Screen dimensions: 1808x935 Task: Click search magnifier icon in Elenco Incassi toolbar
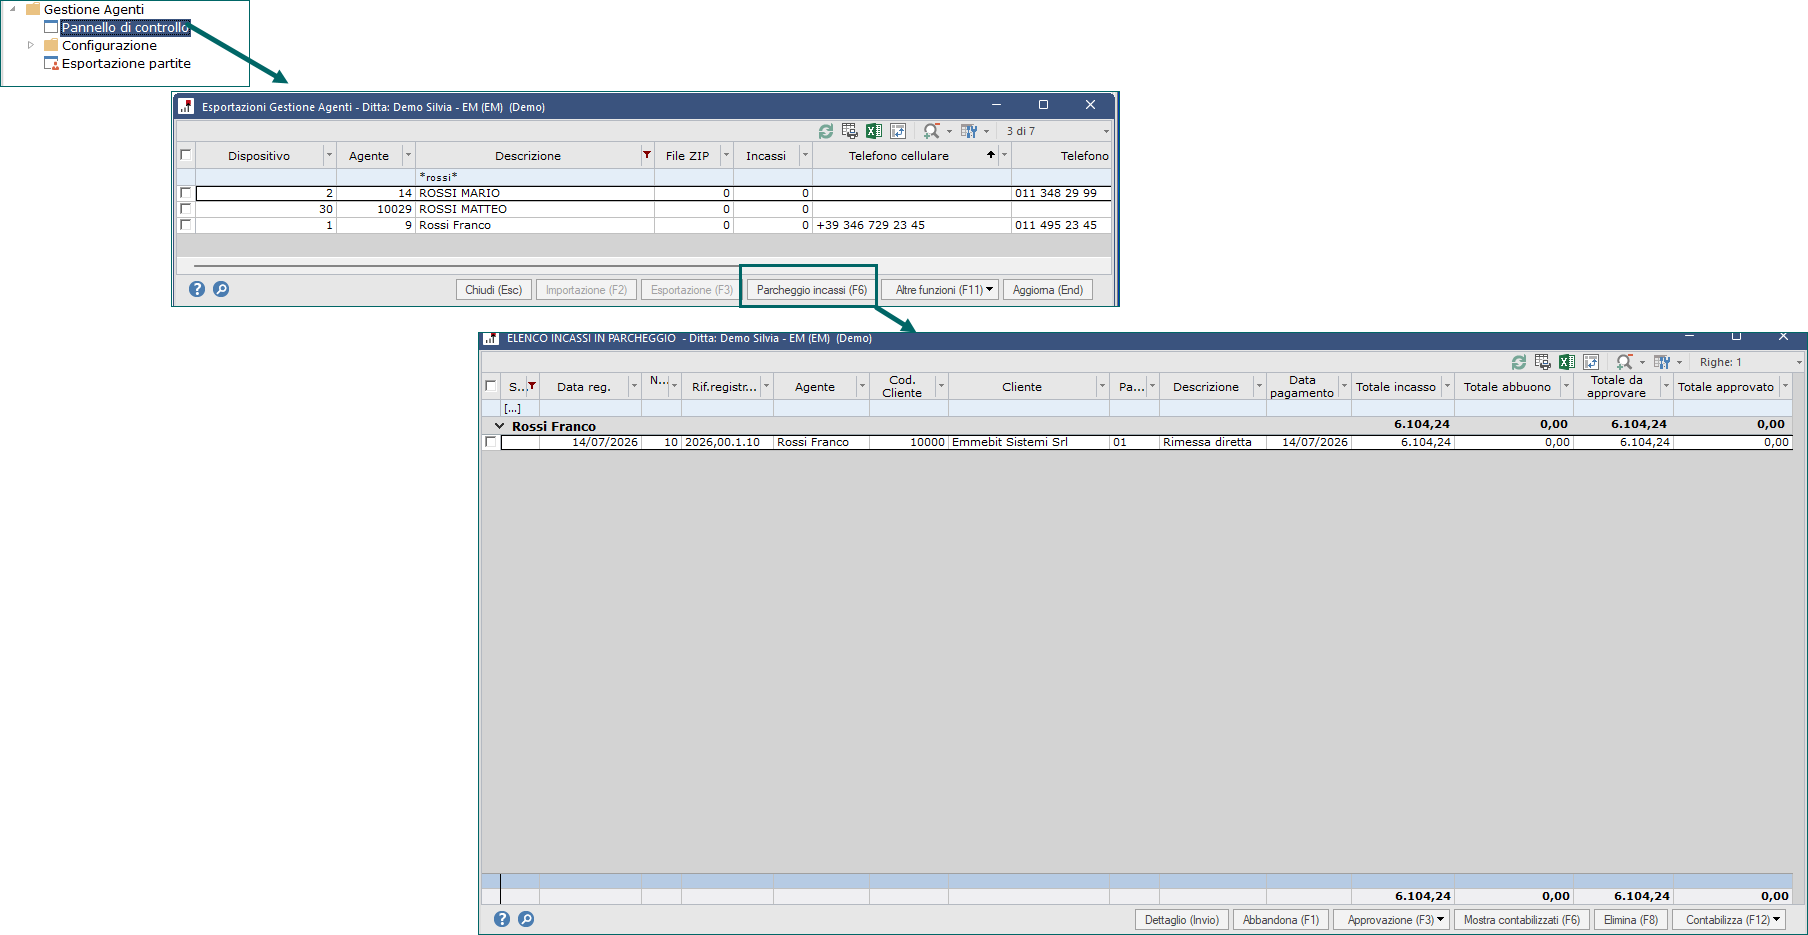tap(1624, 362)
